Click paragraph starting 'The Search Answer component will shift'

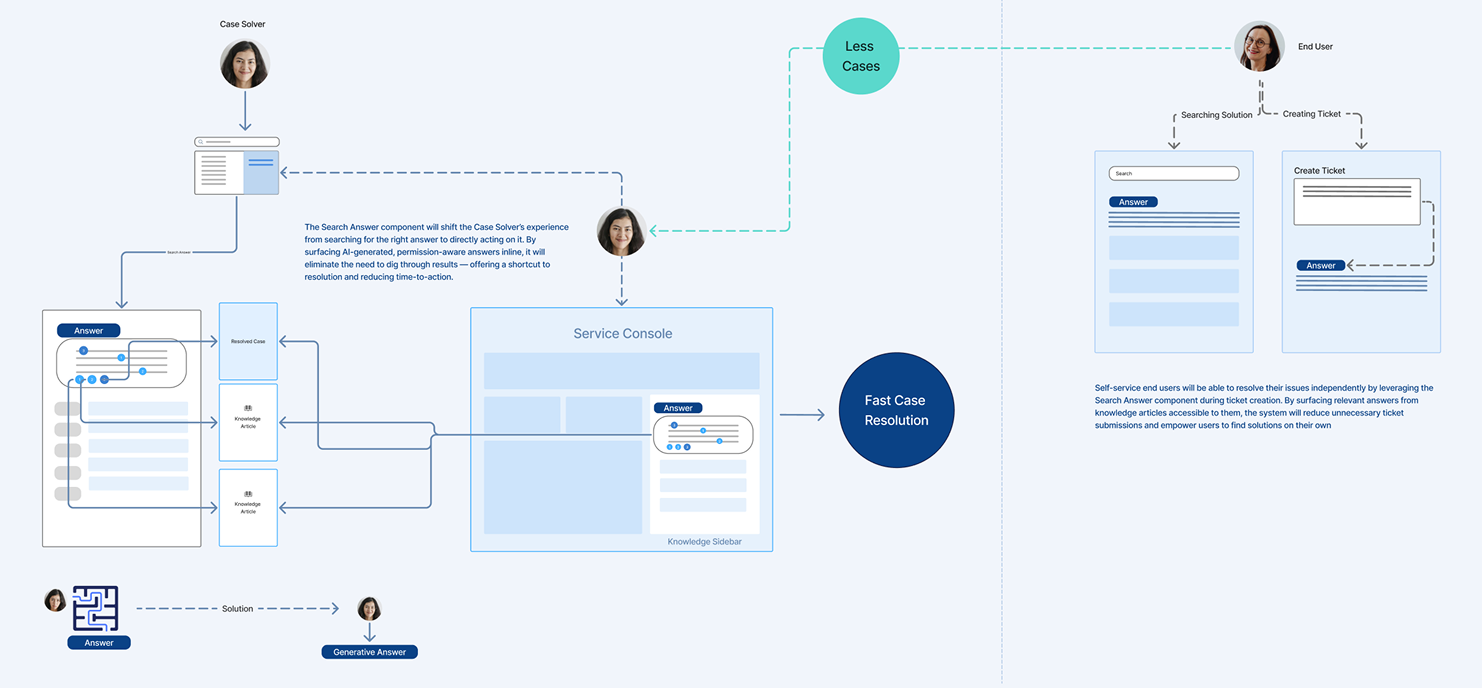[x=437, y=252]
